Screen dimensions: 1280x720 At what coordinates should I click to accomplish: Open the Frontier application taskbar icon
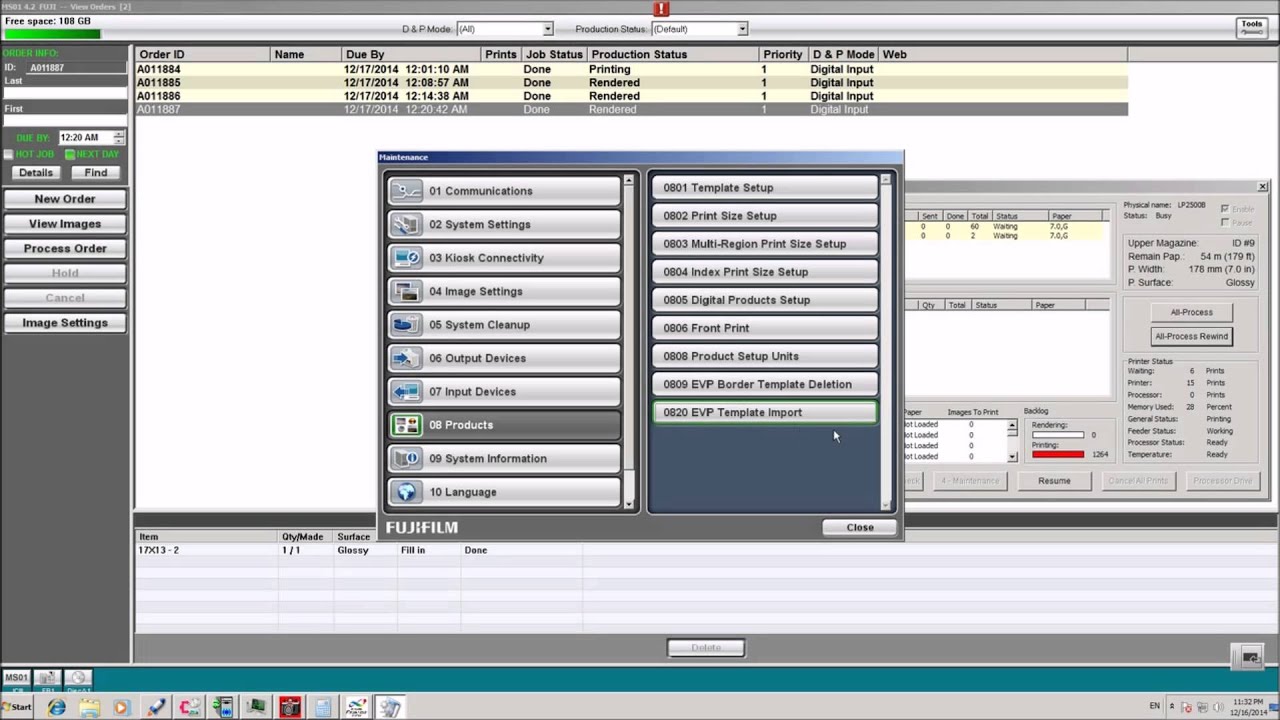tap(356, 708)
